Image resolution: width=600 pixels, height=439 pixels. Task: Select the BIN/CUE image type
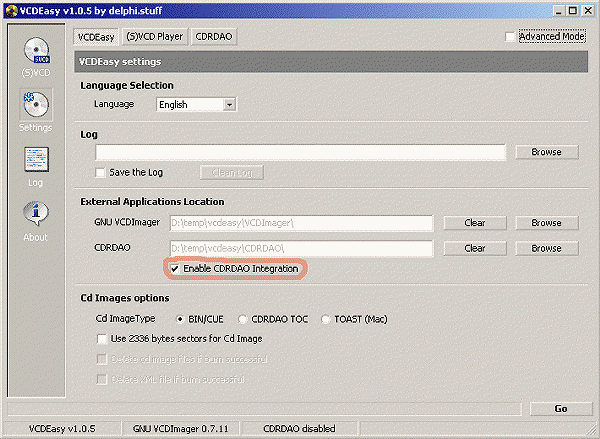180,319
